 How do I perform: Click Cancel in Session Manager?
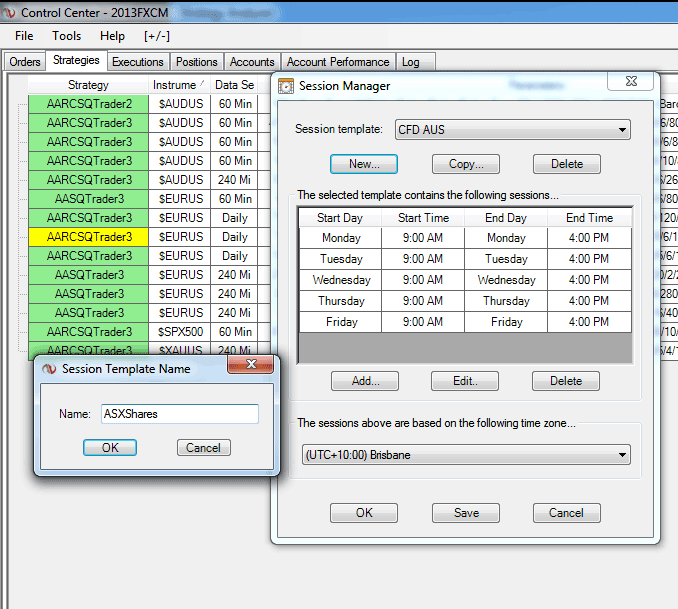[567, 513]
